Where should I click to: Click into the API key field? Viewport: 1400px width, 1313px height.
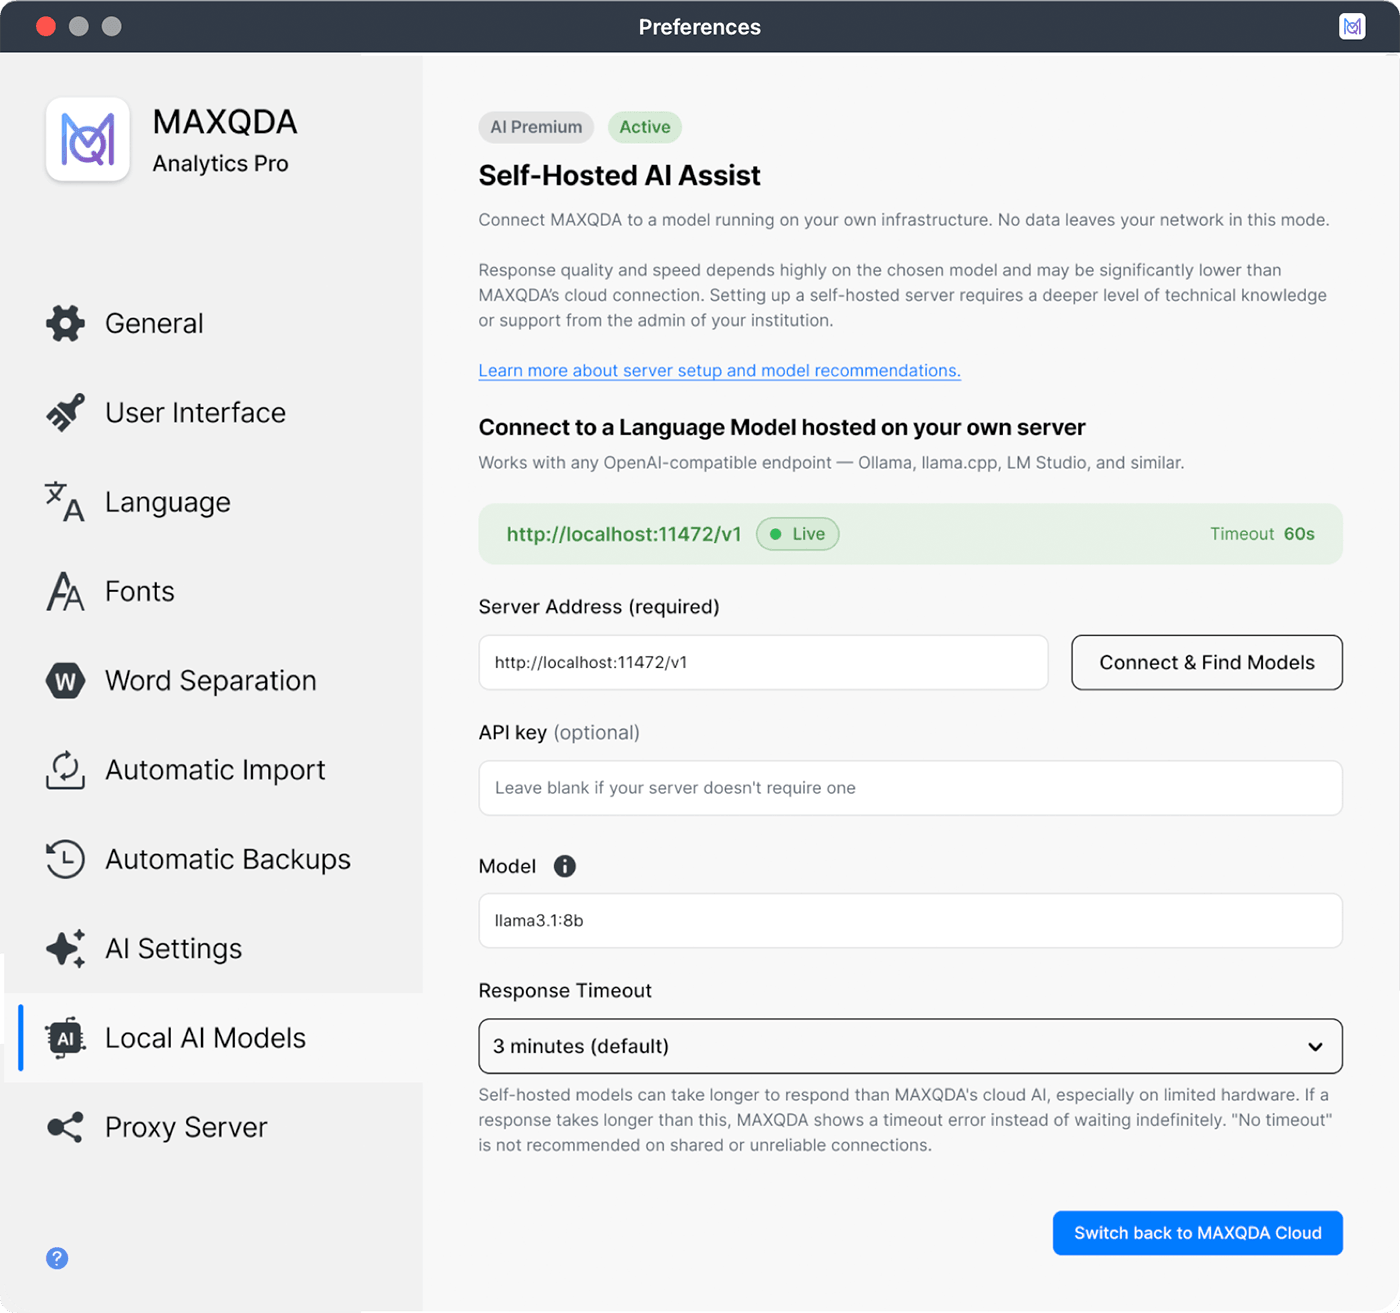(x=910, y=788)
